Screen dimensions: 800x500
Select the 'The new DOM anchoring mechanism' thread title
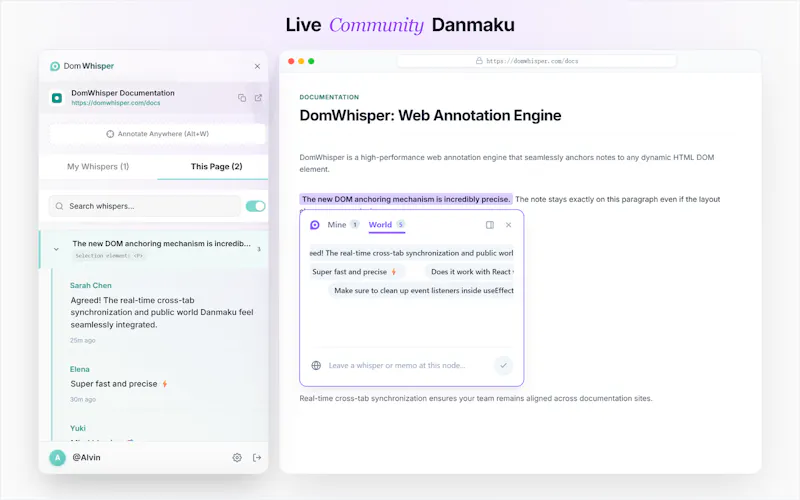161,243
